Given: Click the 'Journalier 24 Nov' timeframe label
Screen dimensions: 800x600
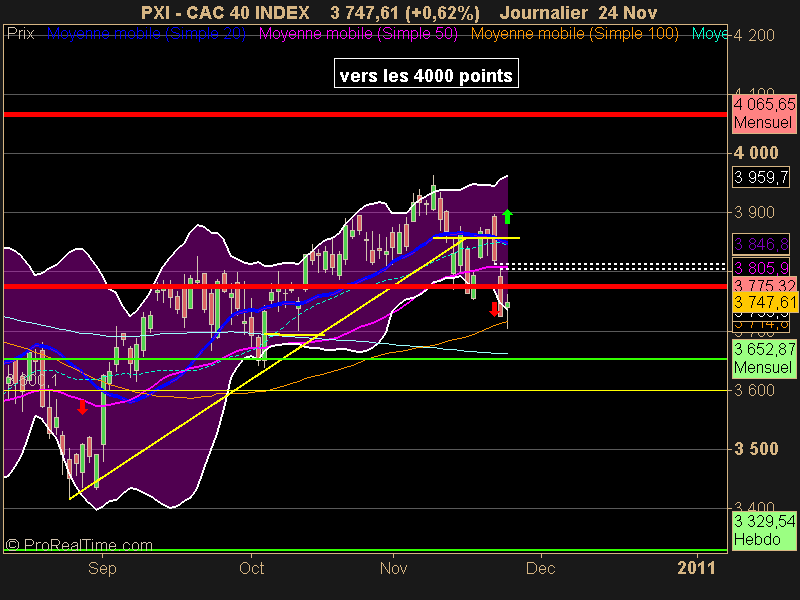Looking at the screenshot, I should pos(578,12).
